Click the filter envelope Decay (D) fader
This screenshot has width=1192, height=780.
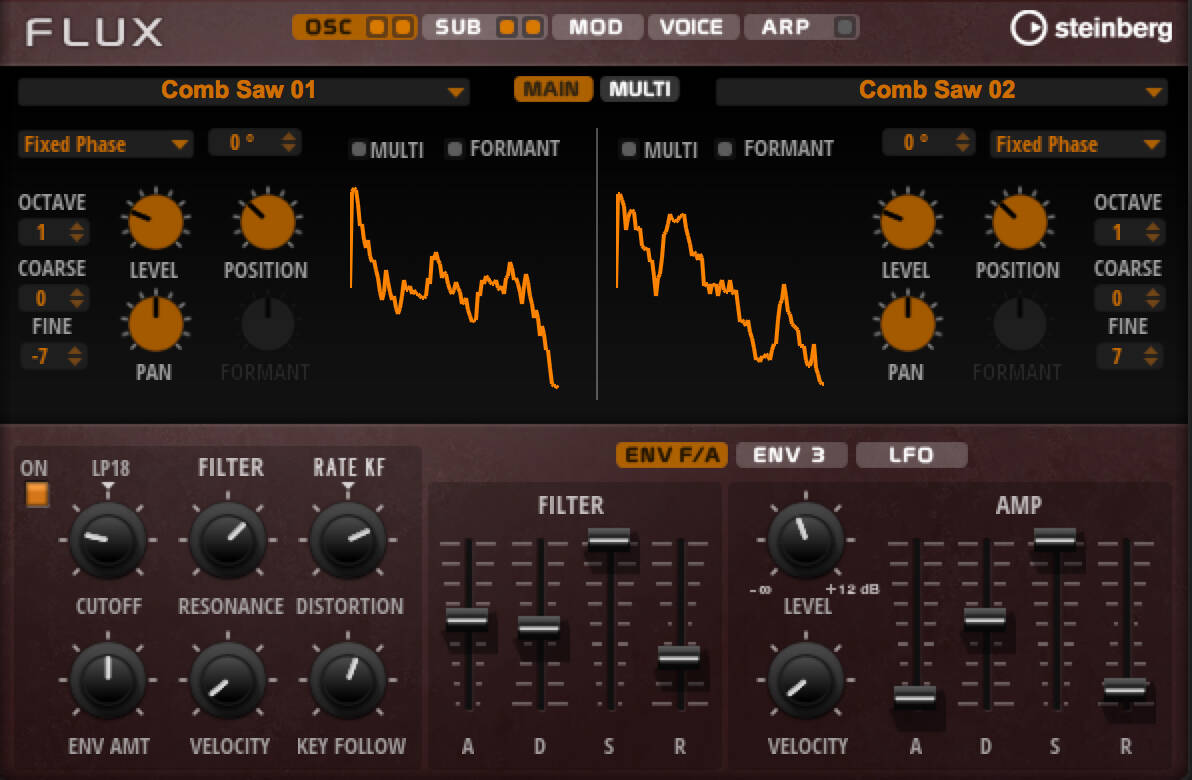539,626
